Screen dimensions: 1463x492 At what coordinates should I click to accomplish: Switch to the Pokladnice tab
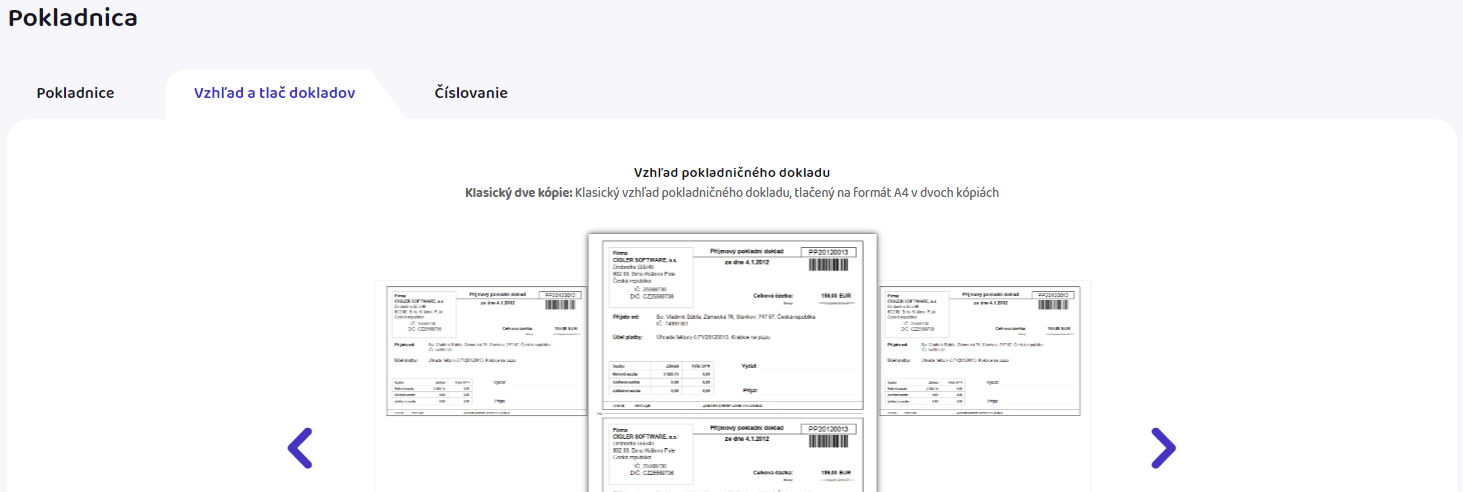click(75, 93)
